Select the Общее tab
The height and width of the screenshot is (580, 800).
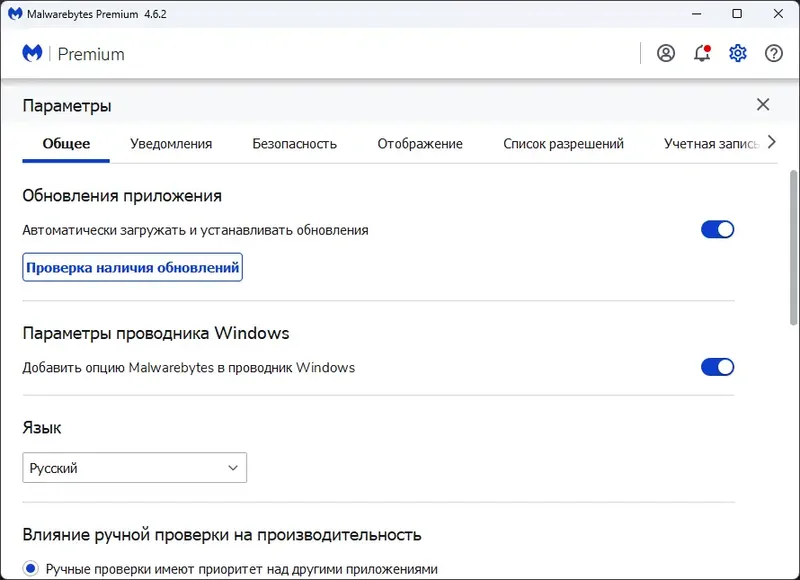(x=65, y=143)
